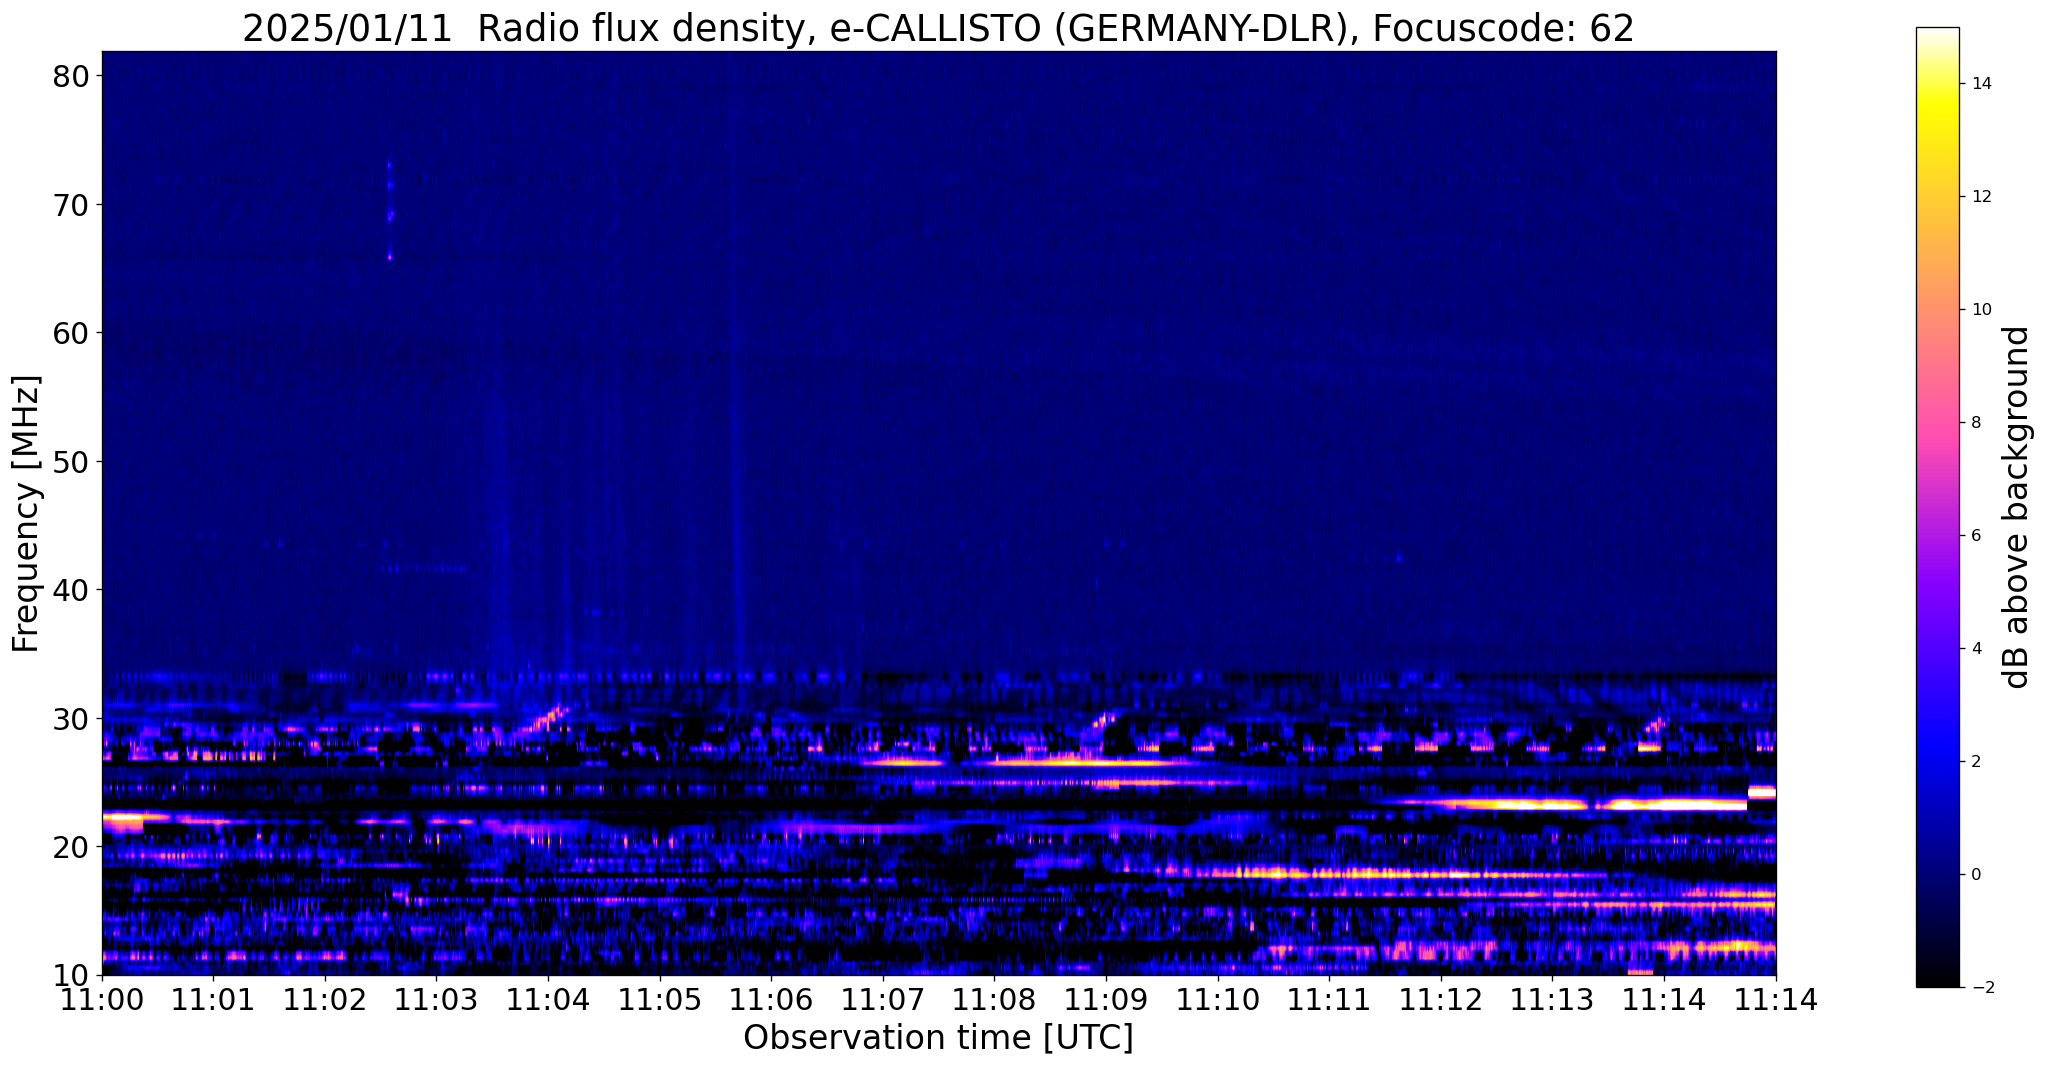Click the 11:02 time tick label
Viewport: 2047px width, 1067px height.
pyautogui.click(x=325, y=999)
